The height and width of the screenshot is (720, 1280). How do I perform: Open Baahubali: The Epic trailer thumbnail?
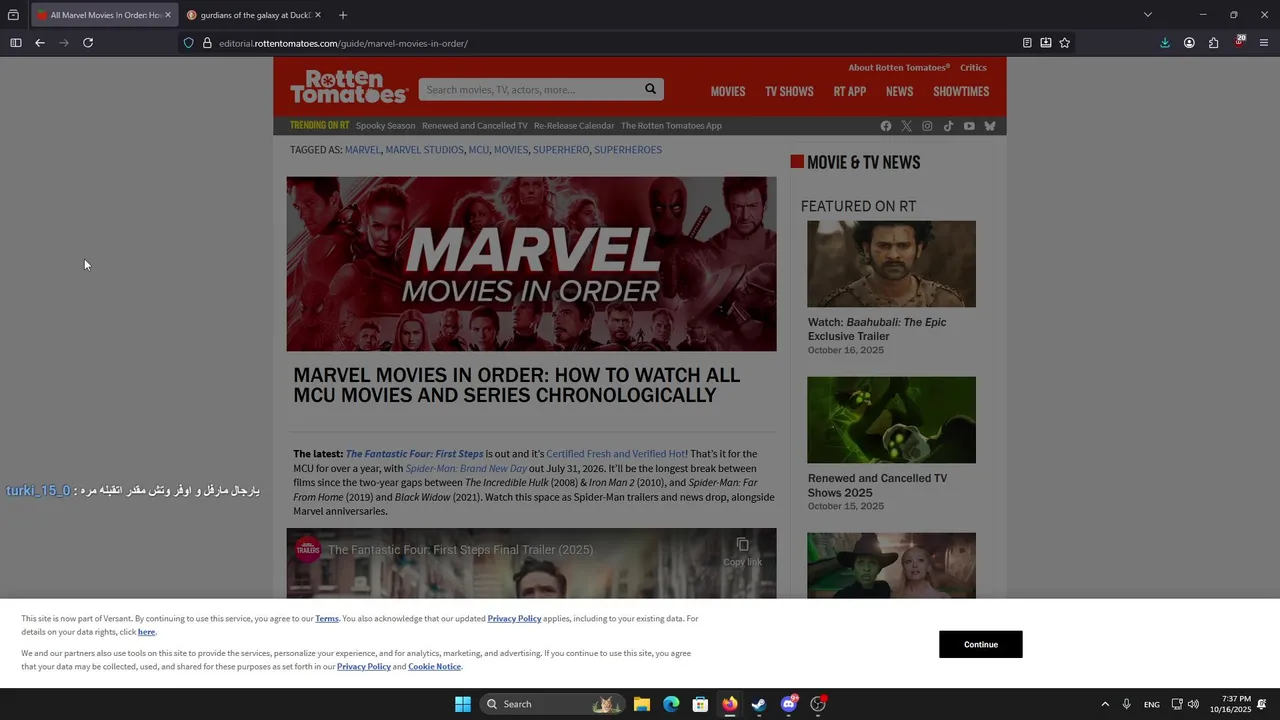tap(891, 264)
